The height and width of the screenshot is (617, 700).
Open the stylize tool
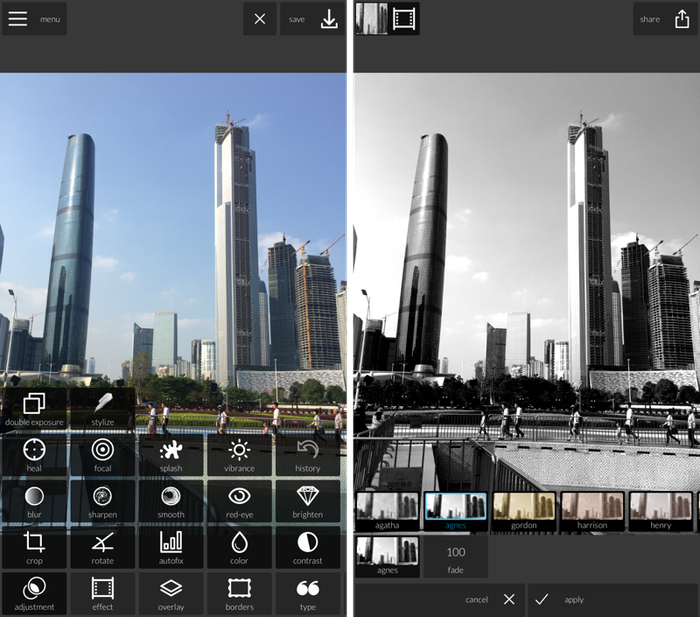tap(103, 409)
